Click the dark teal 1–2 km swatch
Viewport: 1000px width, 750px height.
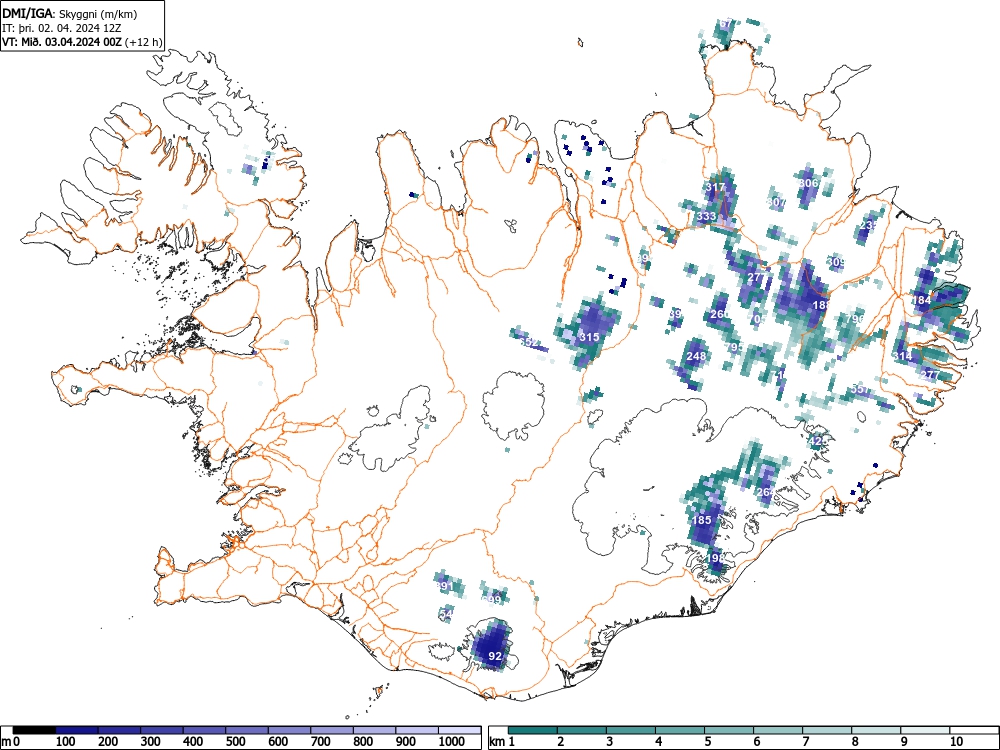(533, 730)
